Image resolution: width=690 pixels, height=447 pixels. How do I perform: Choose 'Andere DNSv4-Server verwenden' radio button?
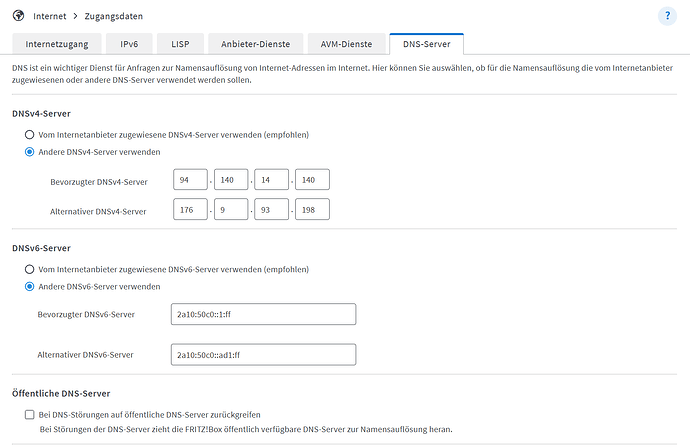[x=30, y=152]
